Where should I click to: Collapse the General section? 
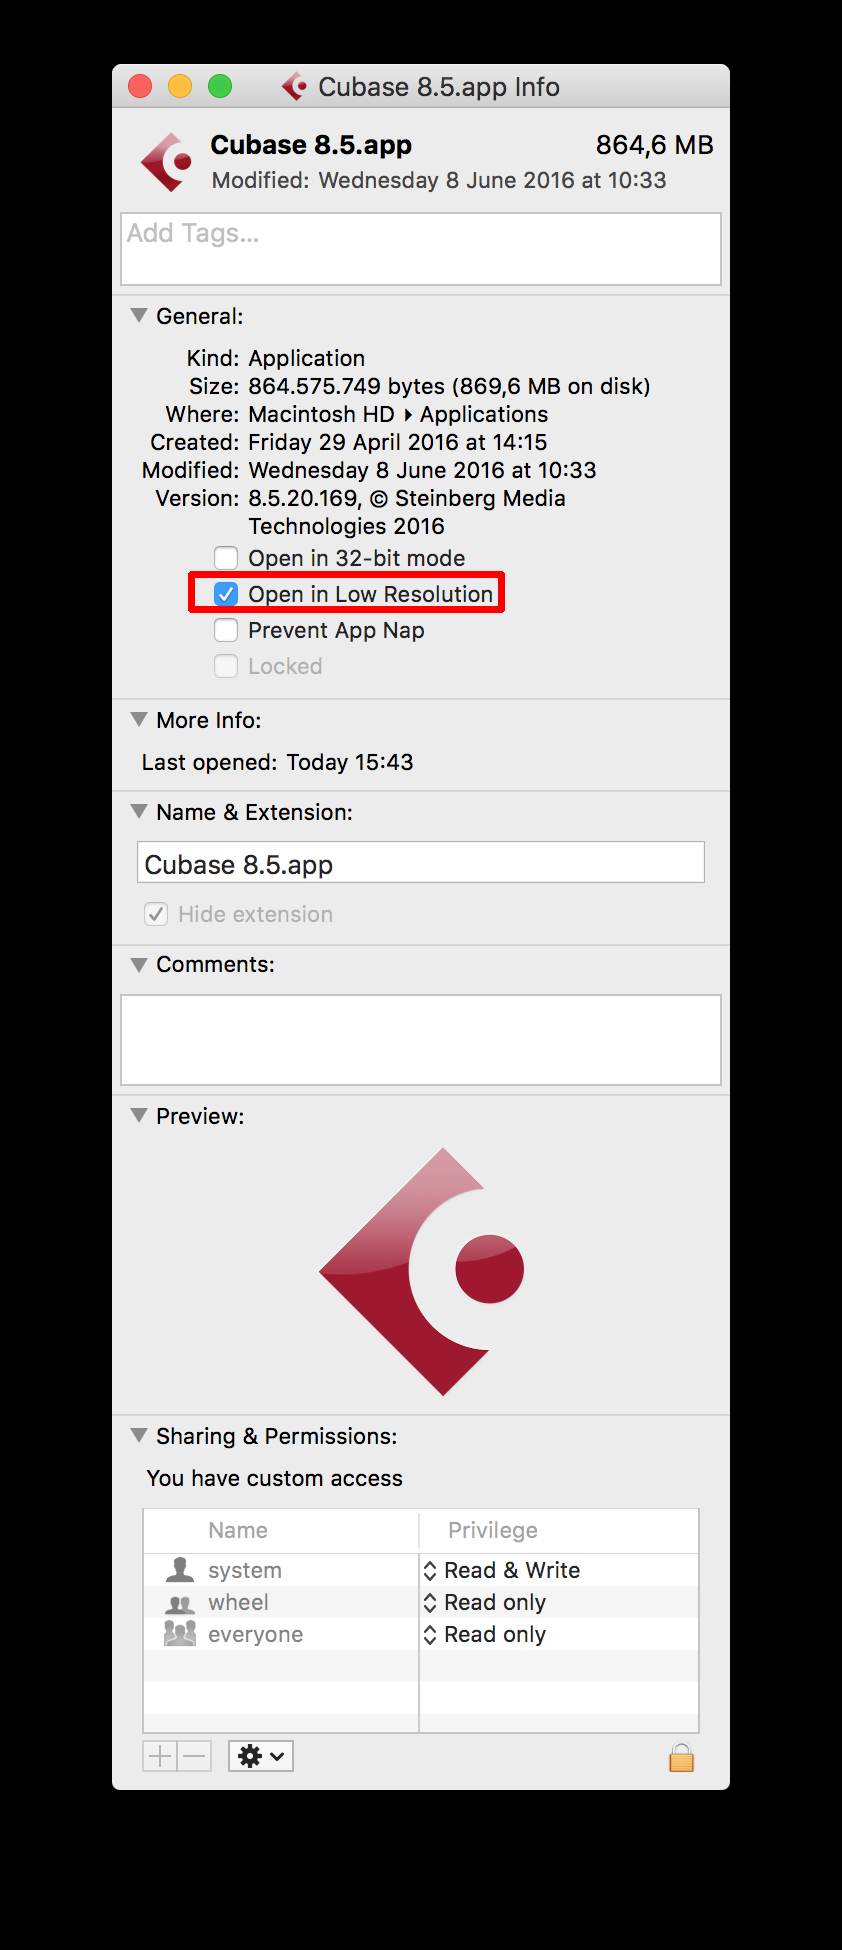(x=139, y=316)
